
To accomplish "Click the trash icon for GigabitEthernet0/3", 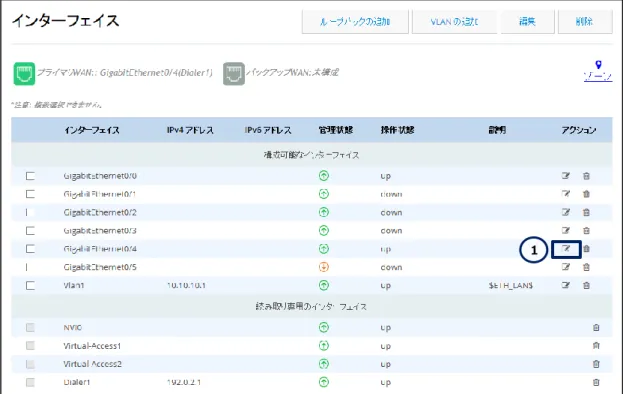I will 586,231.
